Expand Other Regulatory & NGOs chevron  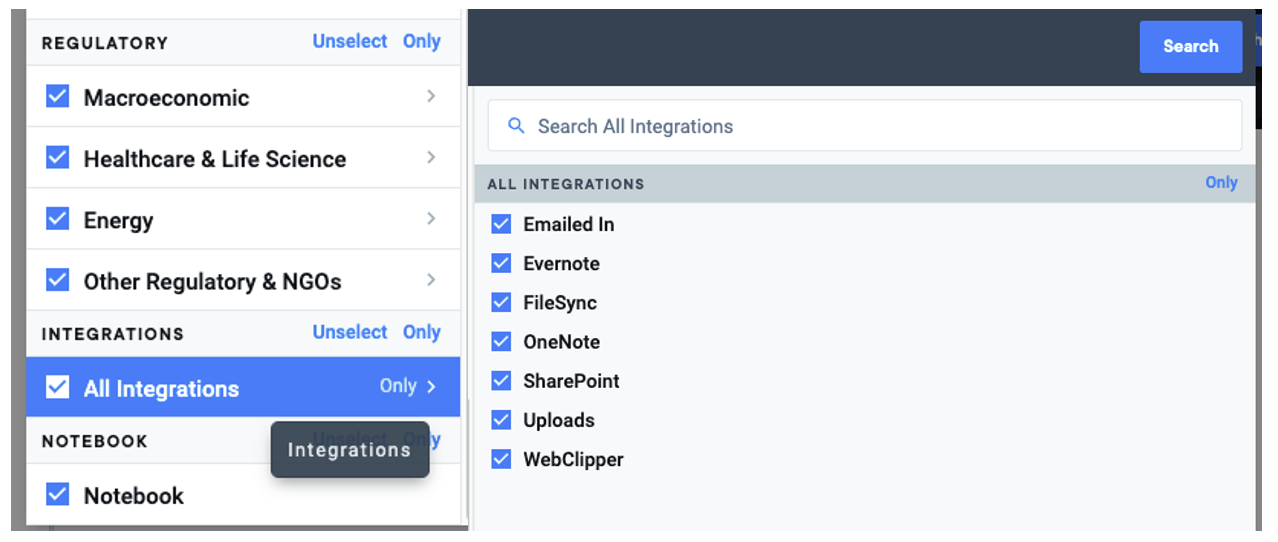431,279
